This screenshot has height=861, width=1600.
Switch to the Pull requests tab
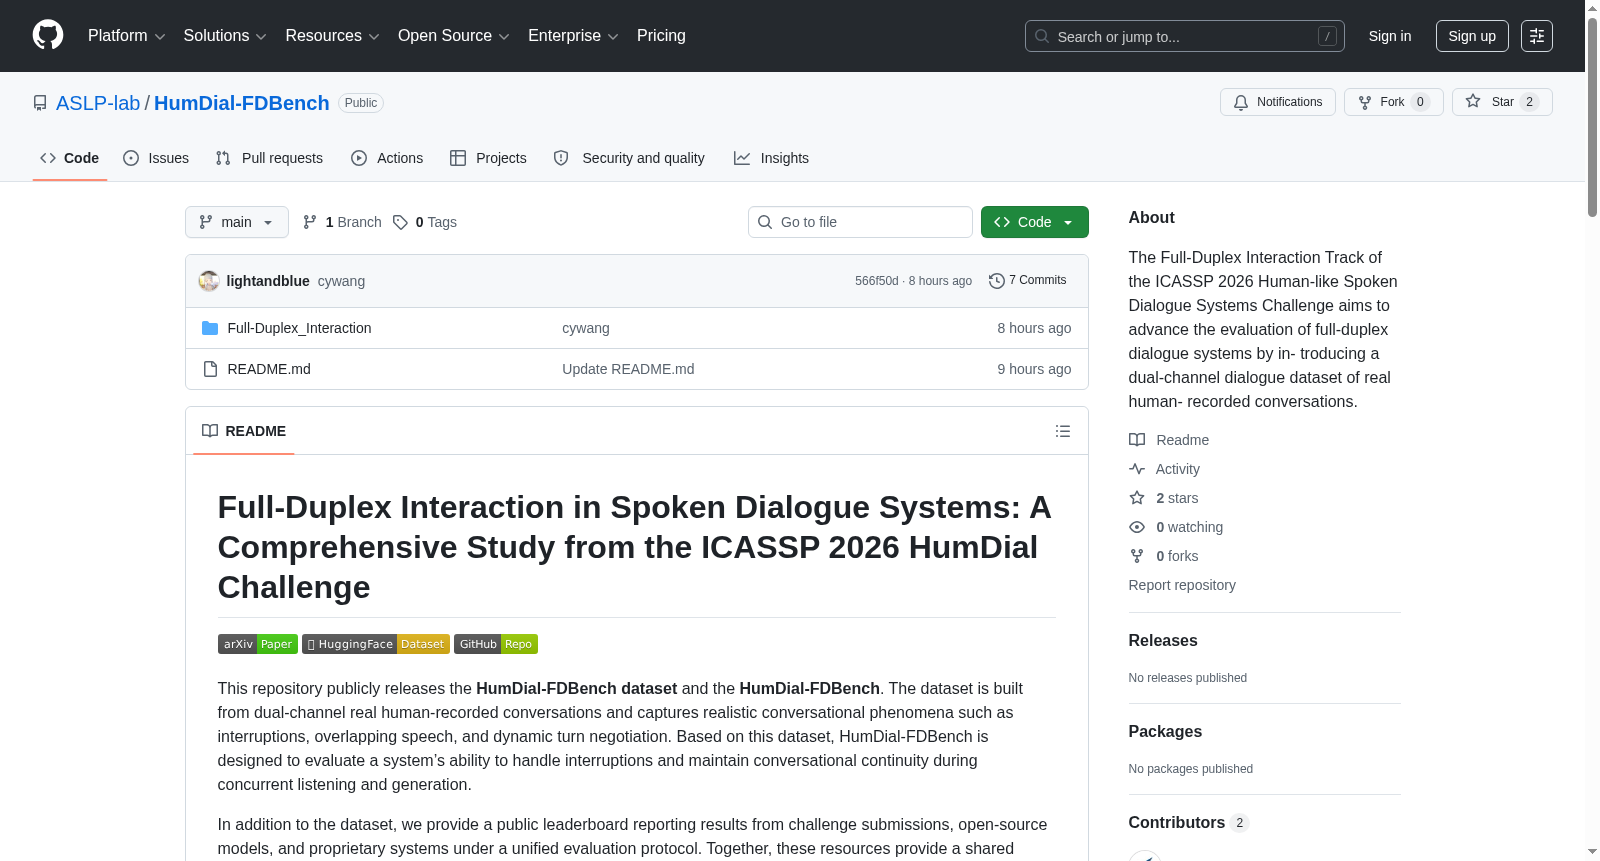click(269, 158)
